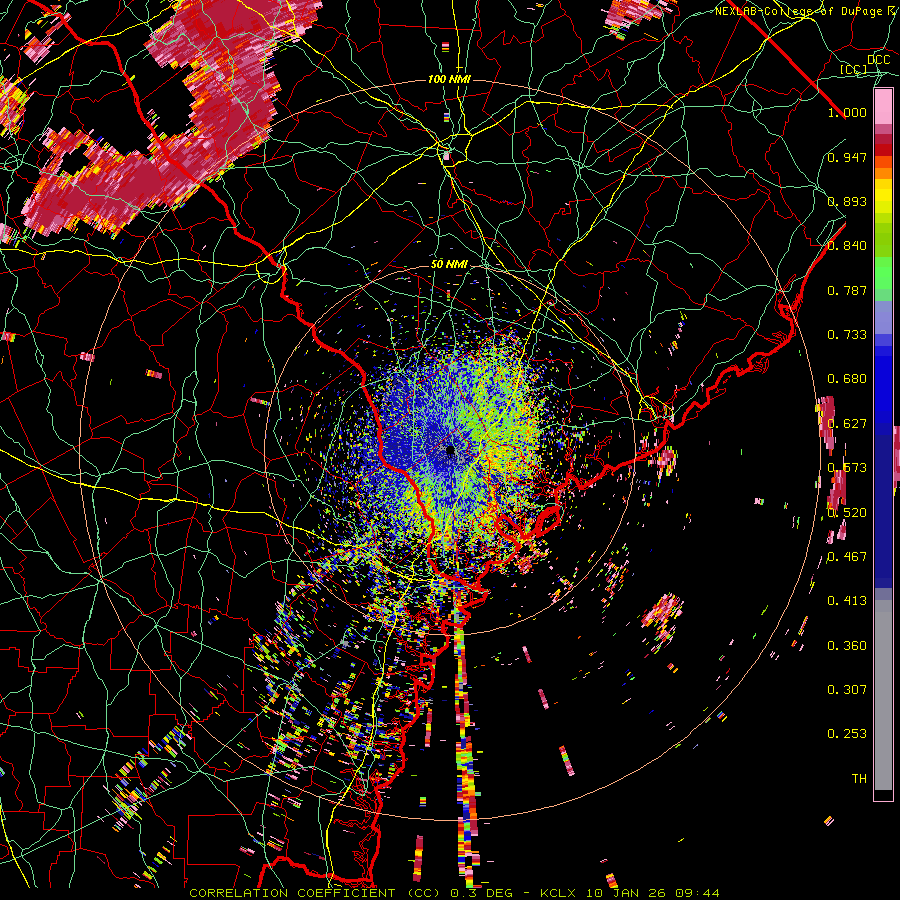Click the 1.000 value on the color scale

click(847, 112)
